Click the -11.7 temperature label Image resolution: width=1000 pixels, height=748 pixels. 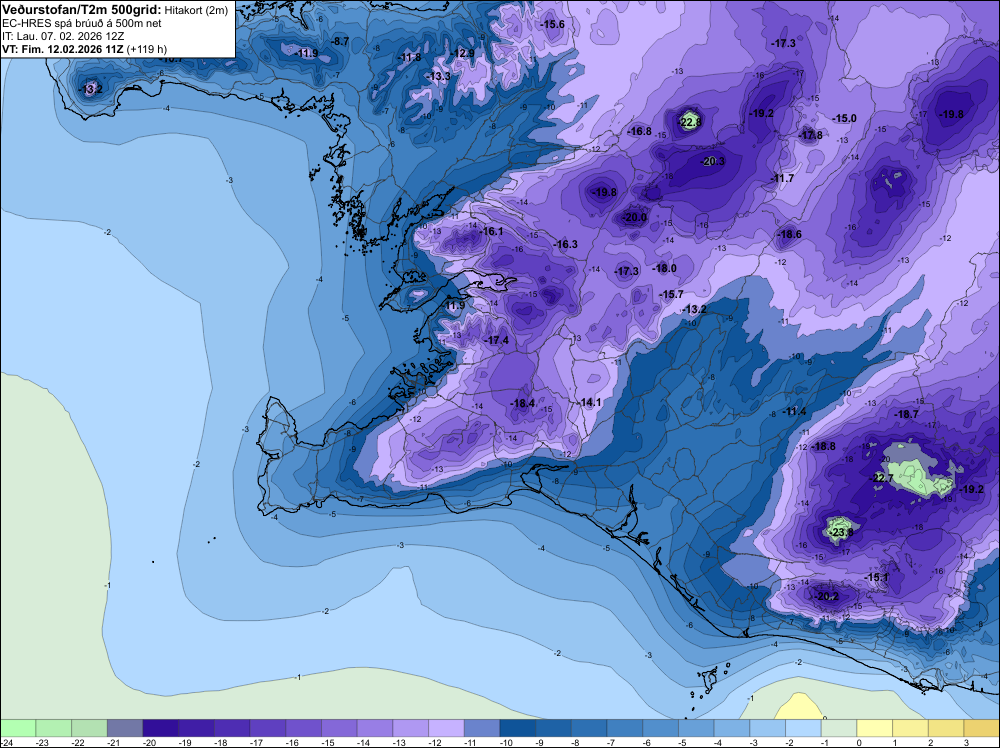click(x=783, y=178)
